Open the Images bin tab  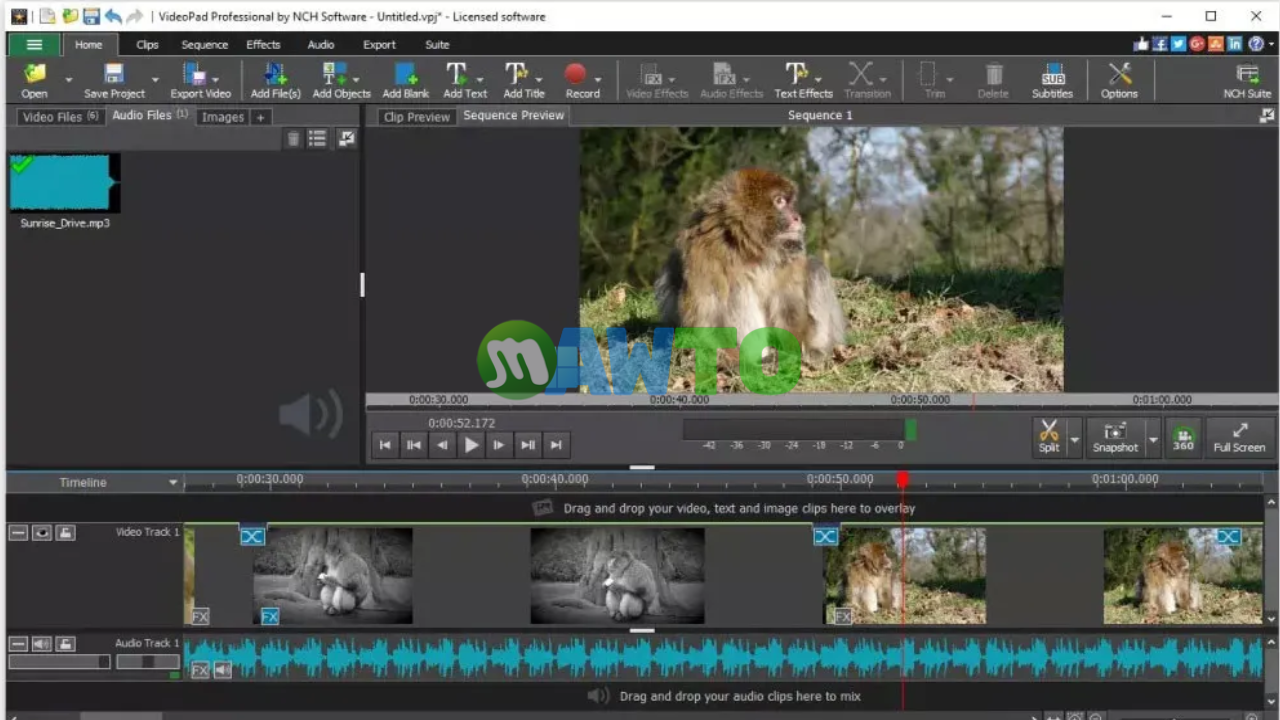coord(222,117)
